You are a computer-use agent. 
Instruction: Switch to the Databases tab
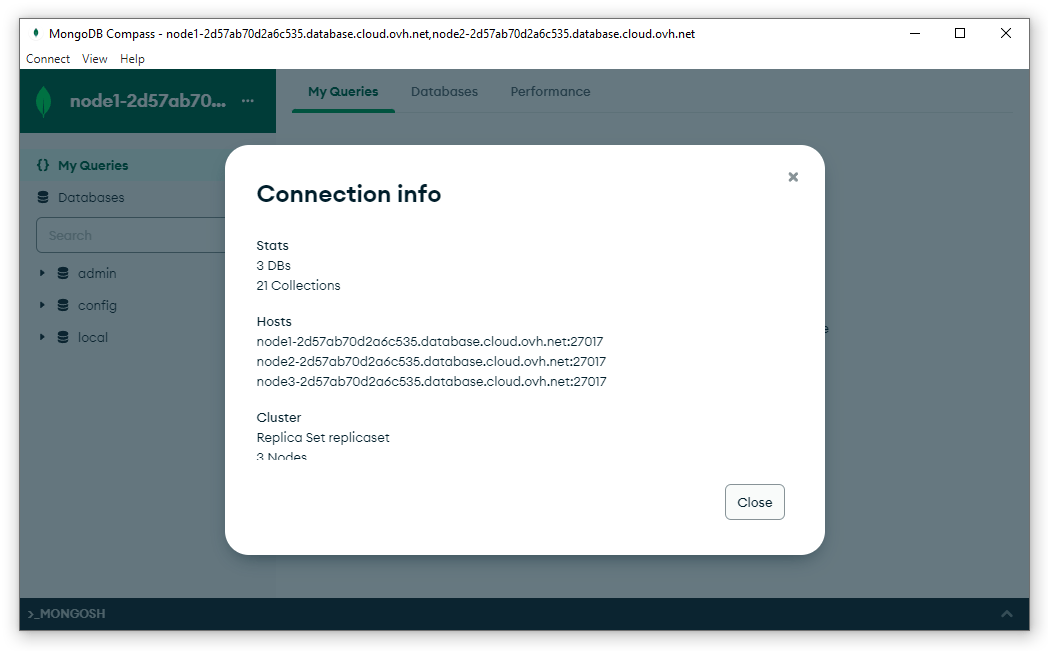coord(444,91)
